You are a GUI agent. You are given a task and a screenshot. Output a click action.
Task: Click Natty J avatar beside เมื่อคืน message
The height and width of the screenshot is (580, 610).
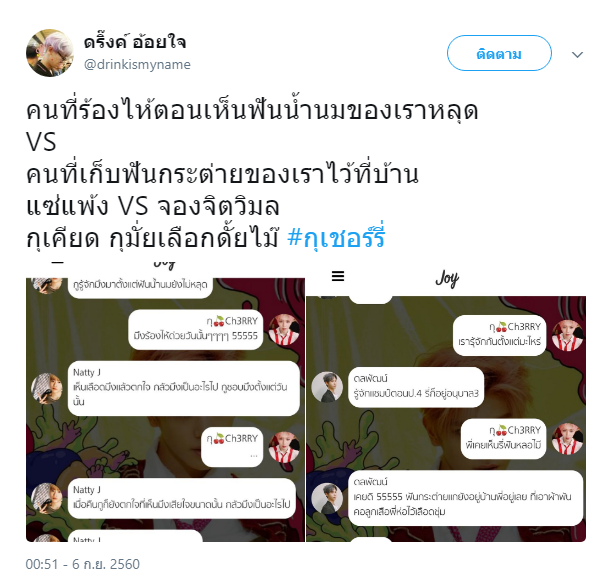[46, 499]
